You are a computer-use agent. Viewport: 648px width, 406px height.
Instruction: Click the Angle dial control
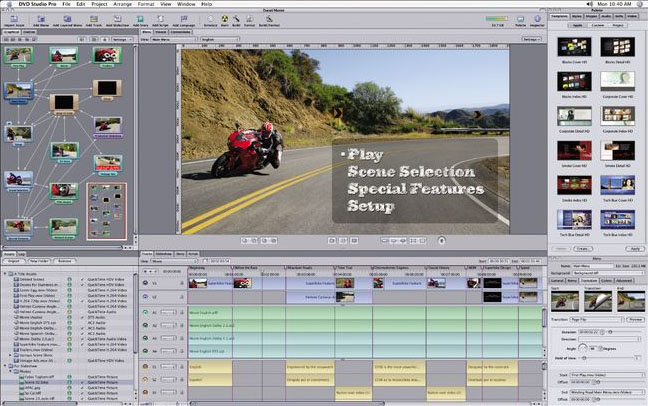pos(582,349)
